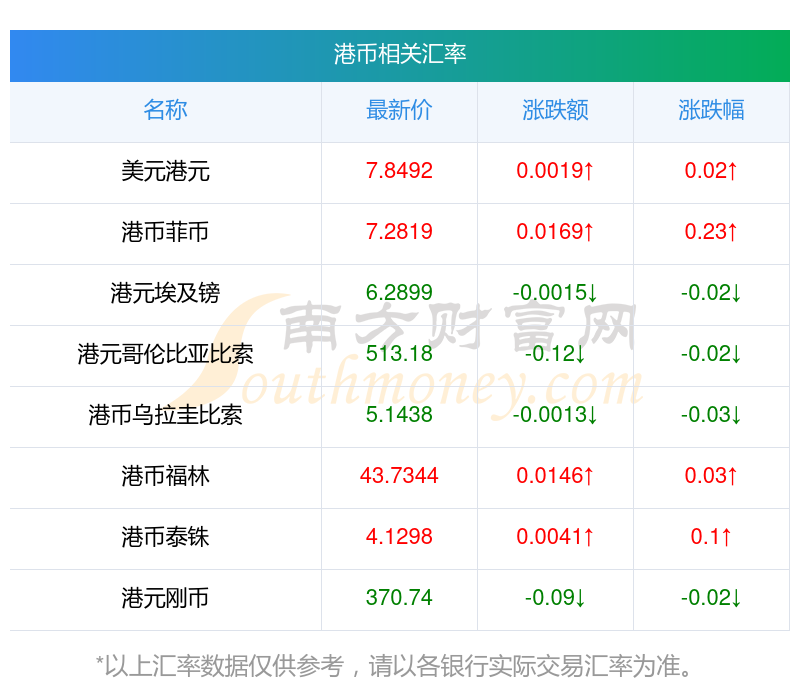The width and height of the screenshot is (800, 698).
Task: Click the disclaimer note about 汇率数据仅供参考
Action: click(x=394, y=666)
